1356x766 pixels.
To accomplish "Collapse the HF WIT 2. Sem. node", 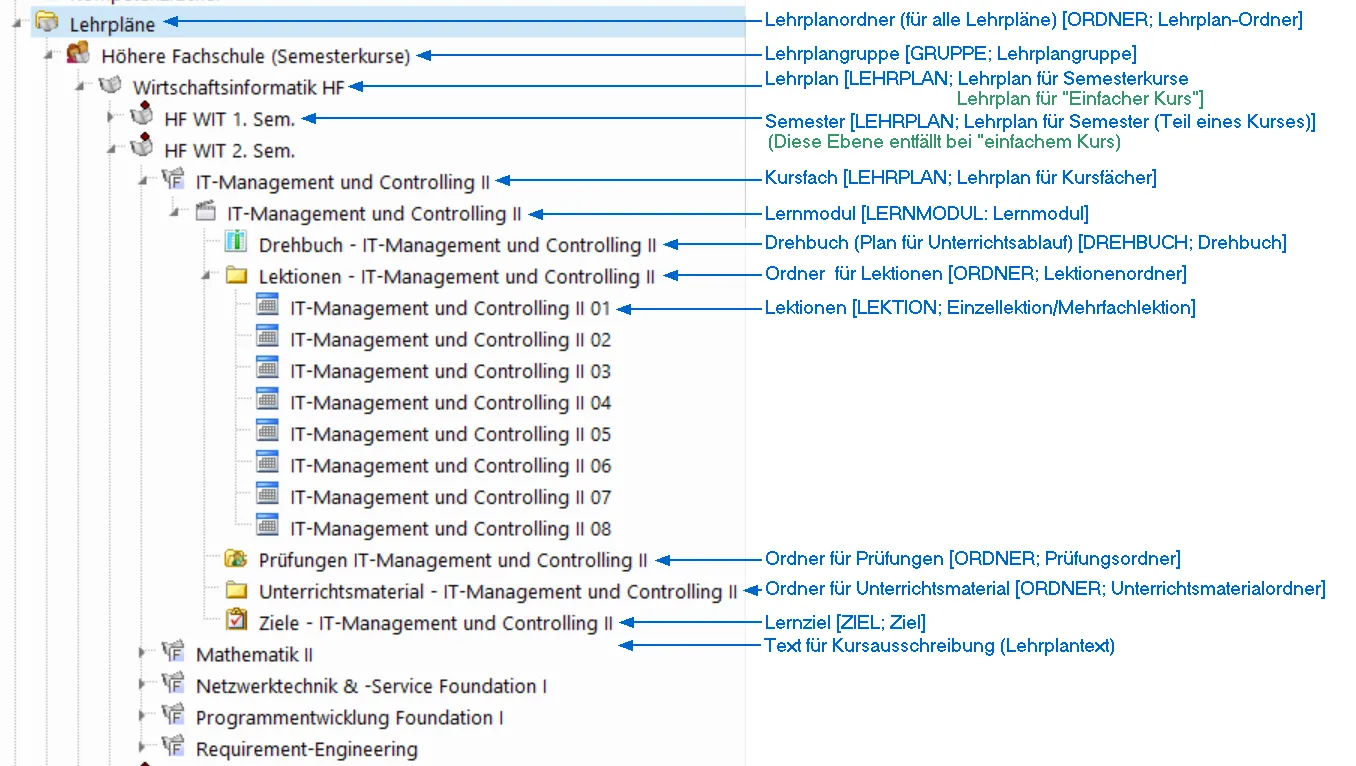I will (111, 149).
